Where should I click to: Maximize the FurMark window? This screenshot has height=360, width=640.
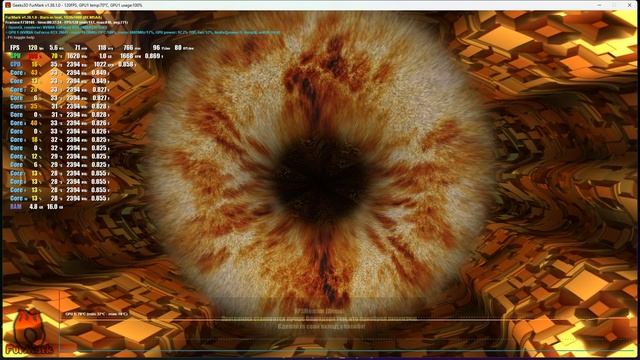[x=614, y=5]
